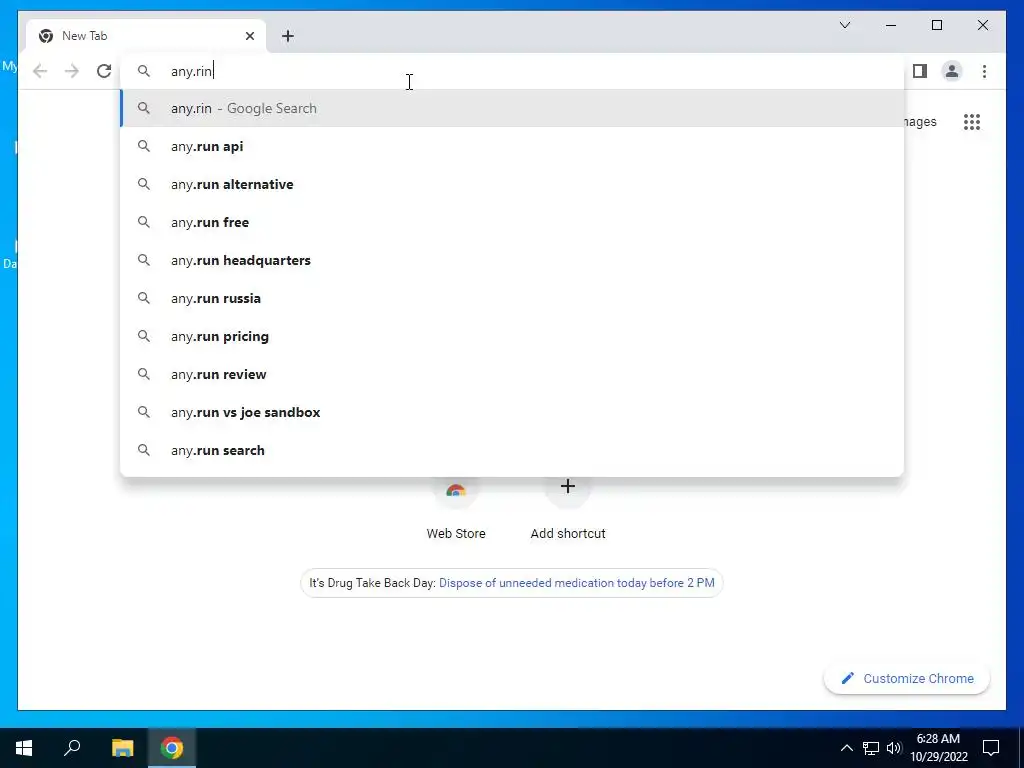Select the 'any.run search' suggestion
This screenshot has height=768, width=1024.
512,450
